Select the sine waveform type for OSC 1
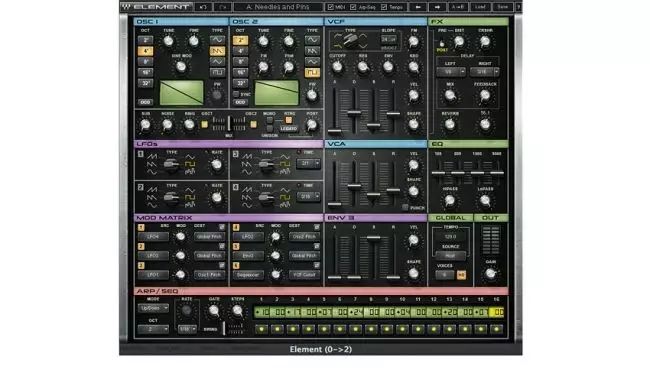 217,40
